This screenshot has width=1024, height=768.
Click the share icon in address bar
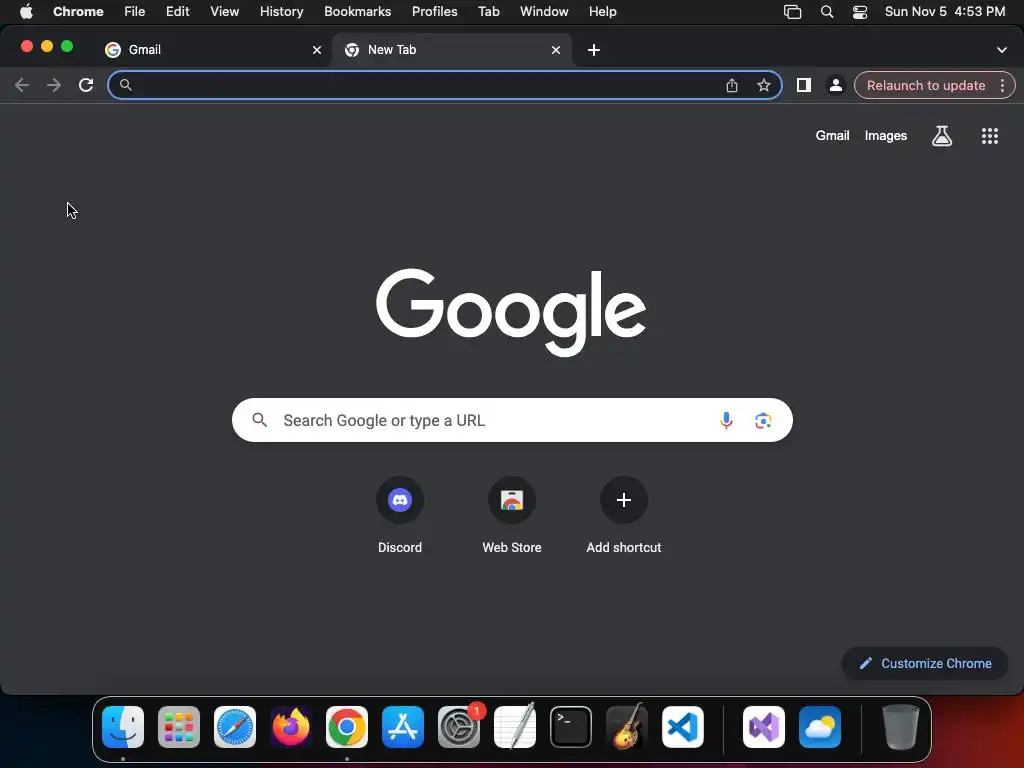(731, 86)
